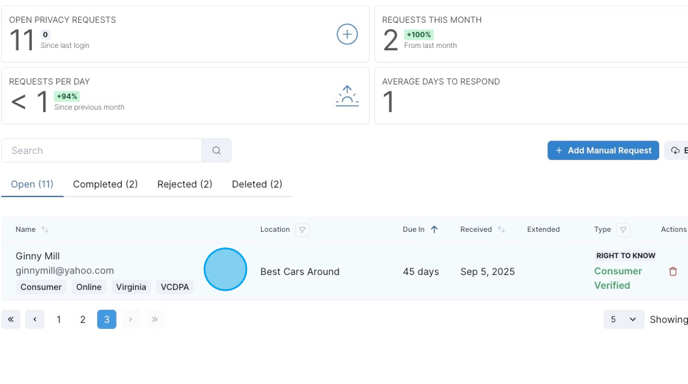Open the Location column filter
The image size is (688, 384).
tap(302, 230)
